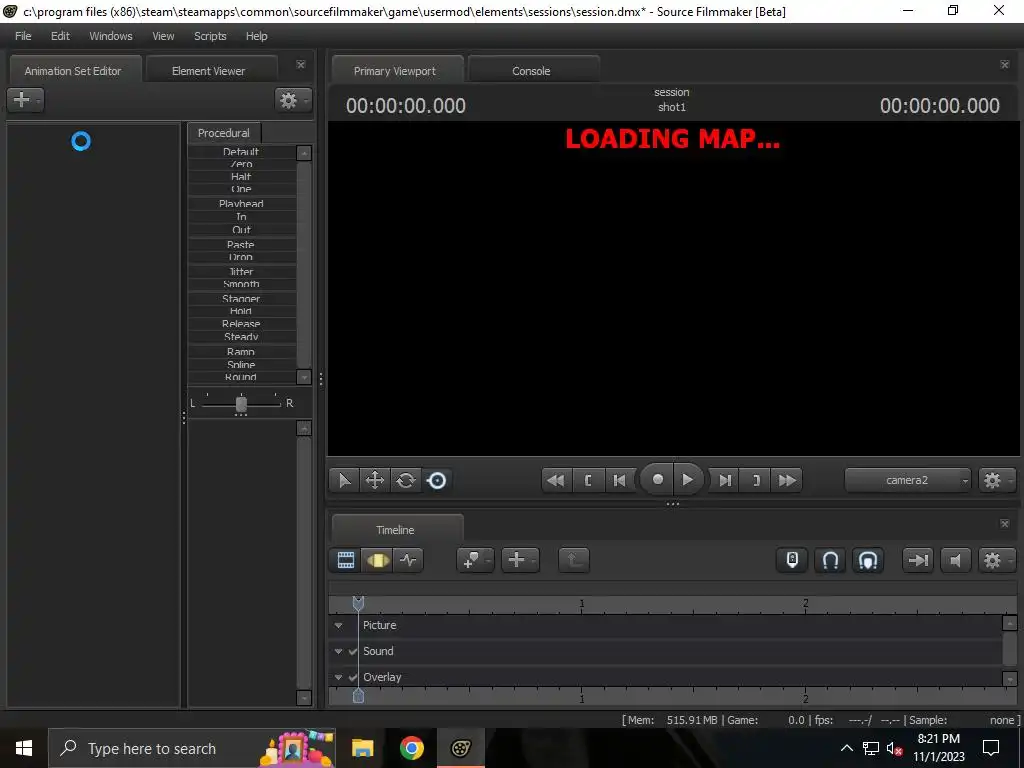
Task: Collapse the Picture track arrow
Action: point(338,626)
